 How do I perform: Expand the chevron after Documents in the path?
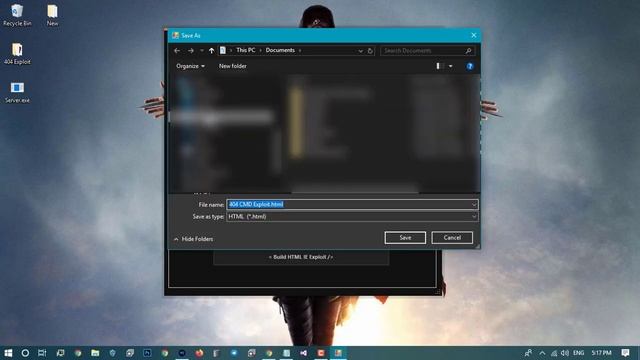[x=300, y=51]
